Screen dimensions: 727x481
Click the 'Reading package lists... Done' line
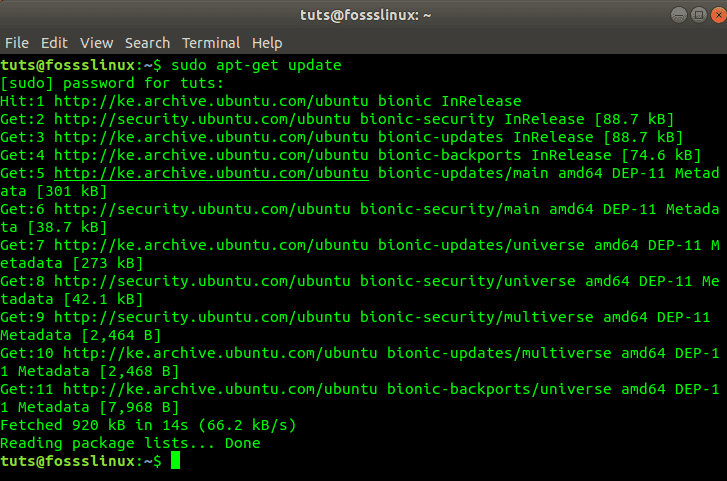tap(130, 443)
